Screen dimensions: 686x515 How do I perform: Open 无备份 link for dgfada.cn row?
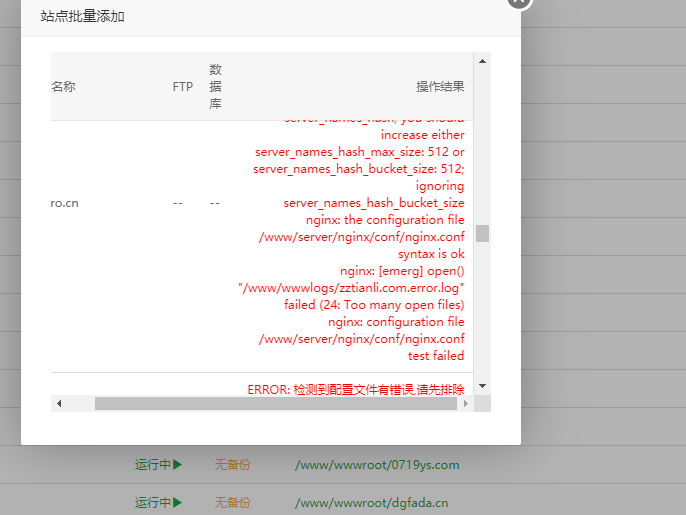pyautogui.click(x=232, y=502)
